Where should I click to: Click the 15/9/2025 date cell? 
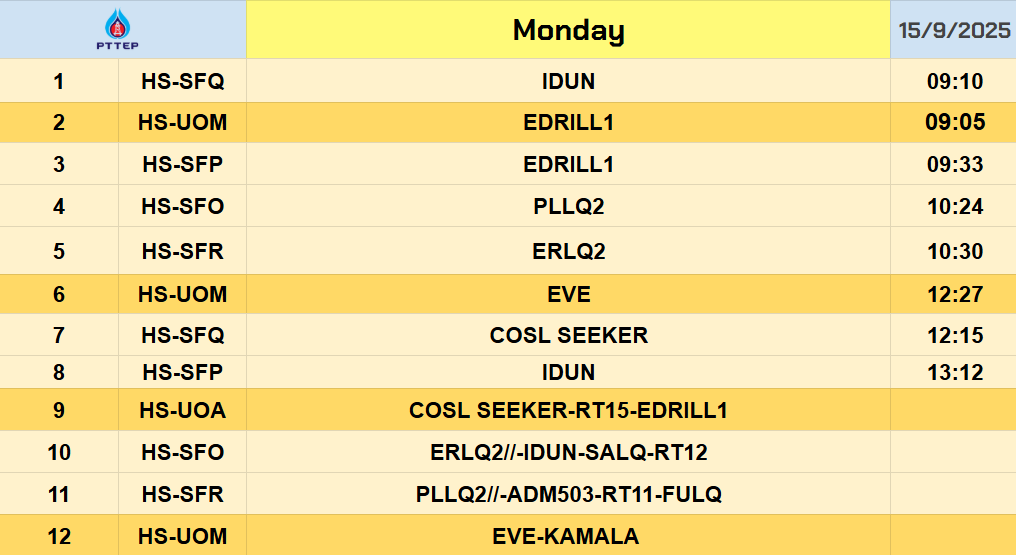point(954,30)
